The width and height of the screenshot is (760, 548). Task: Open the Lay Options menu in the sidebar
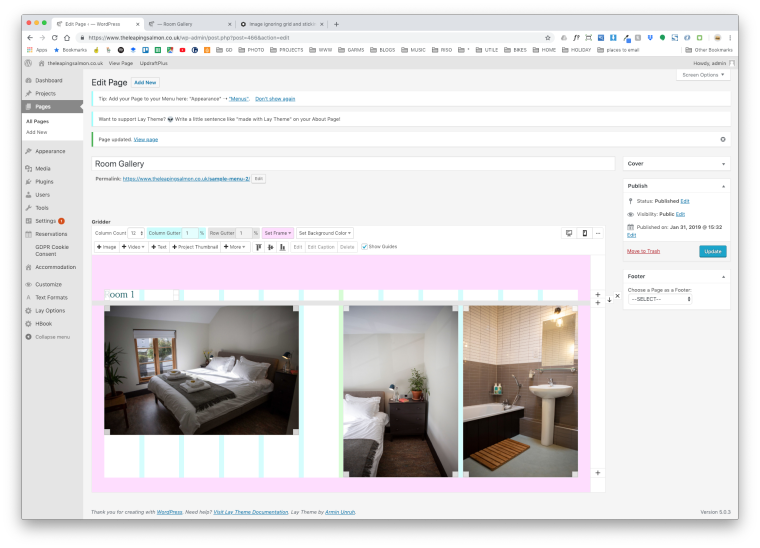(x=50, y=310)
